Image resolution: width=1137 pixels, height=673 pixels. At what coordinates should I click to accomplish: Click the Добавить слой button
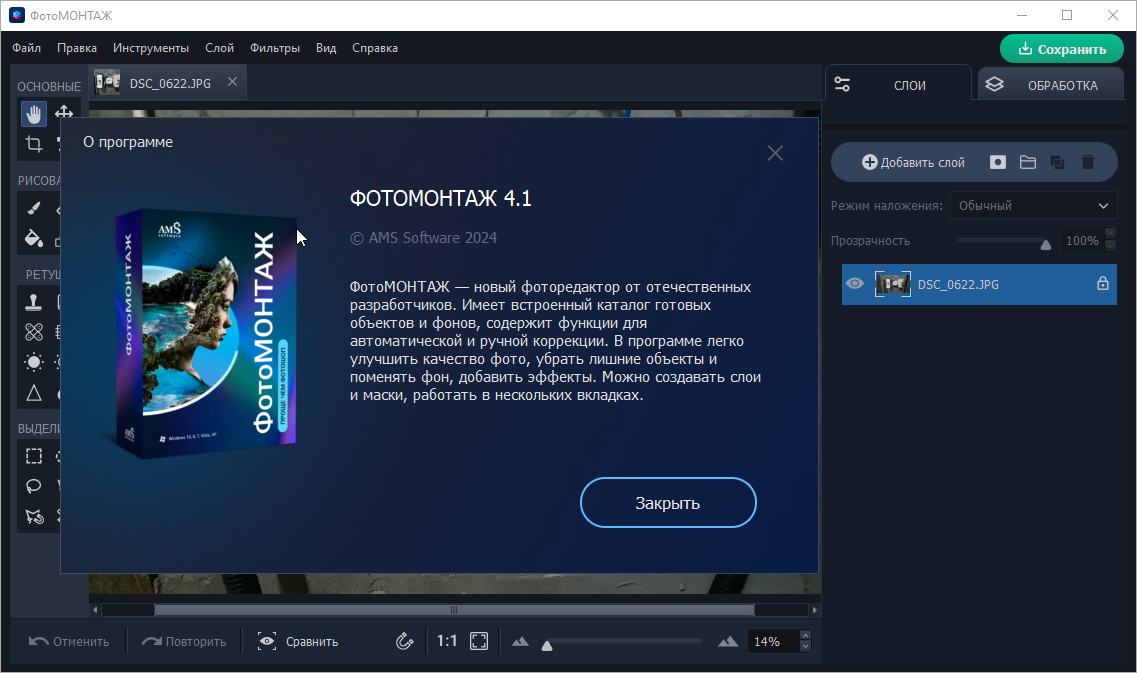point(913,162)
